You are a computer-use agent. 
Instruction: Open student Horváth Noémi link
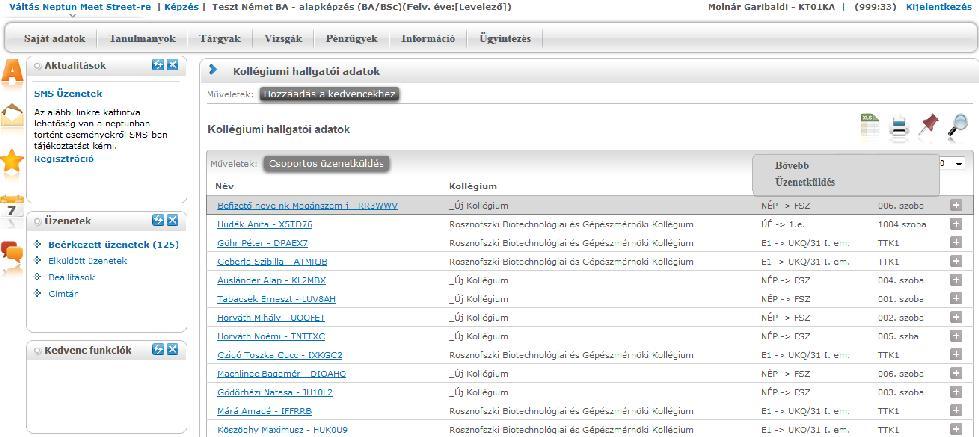pos(271,336)
